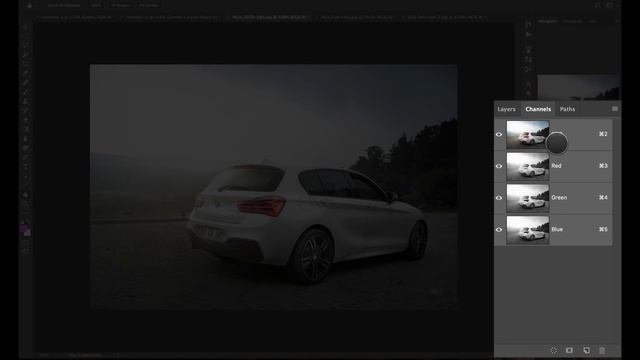Click the trash icon to delete channel

(x=602, y=350)
